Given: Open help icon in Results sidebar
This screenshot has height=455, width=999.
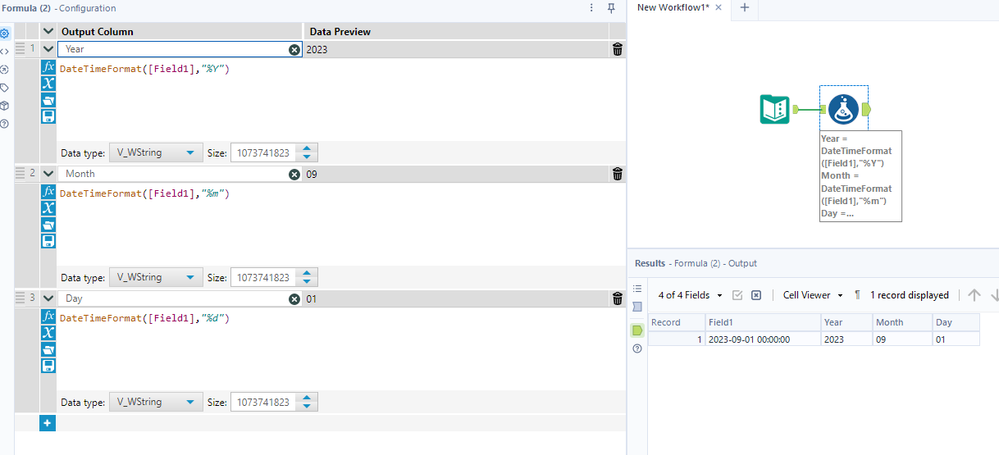Looking at the screenshot, I should tap(637, 349).
